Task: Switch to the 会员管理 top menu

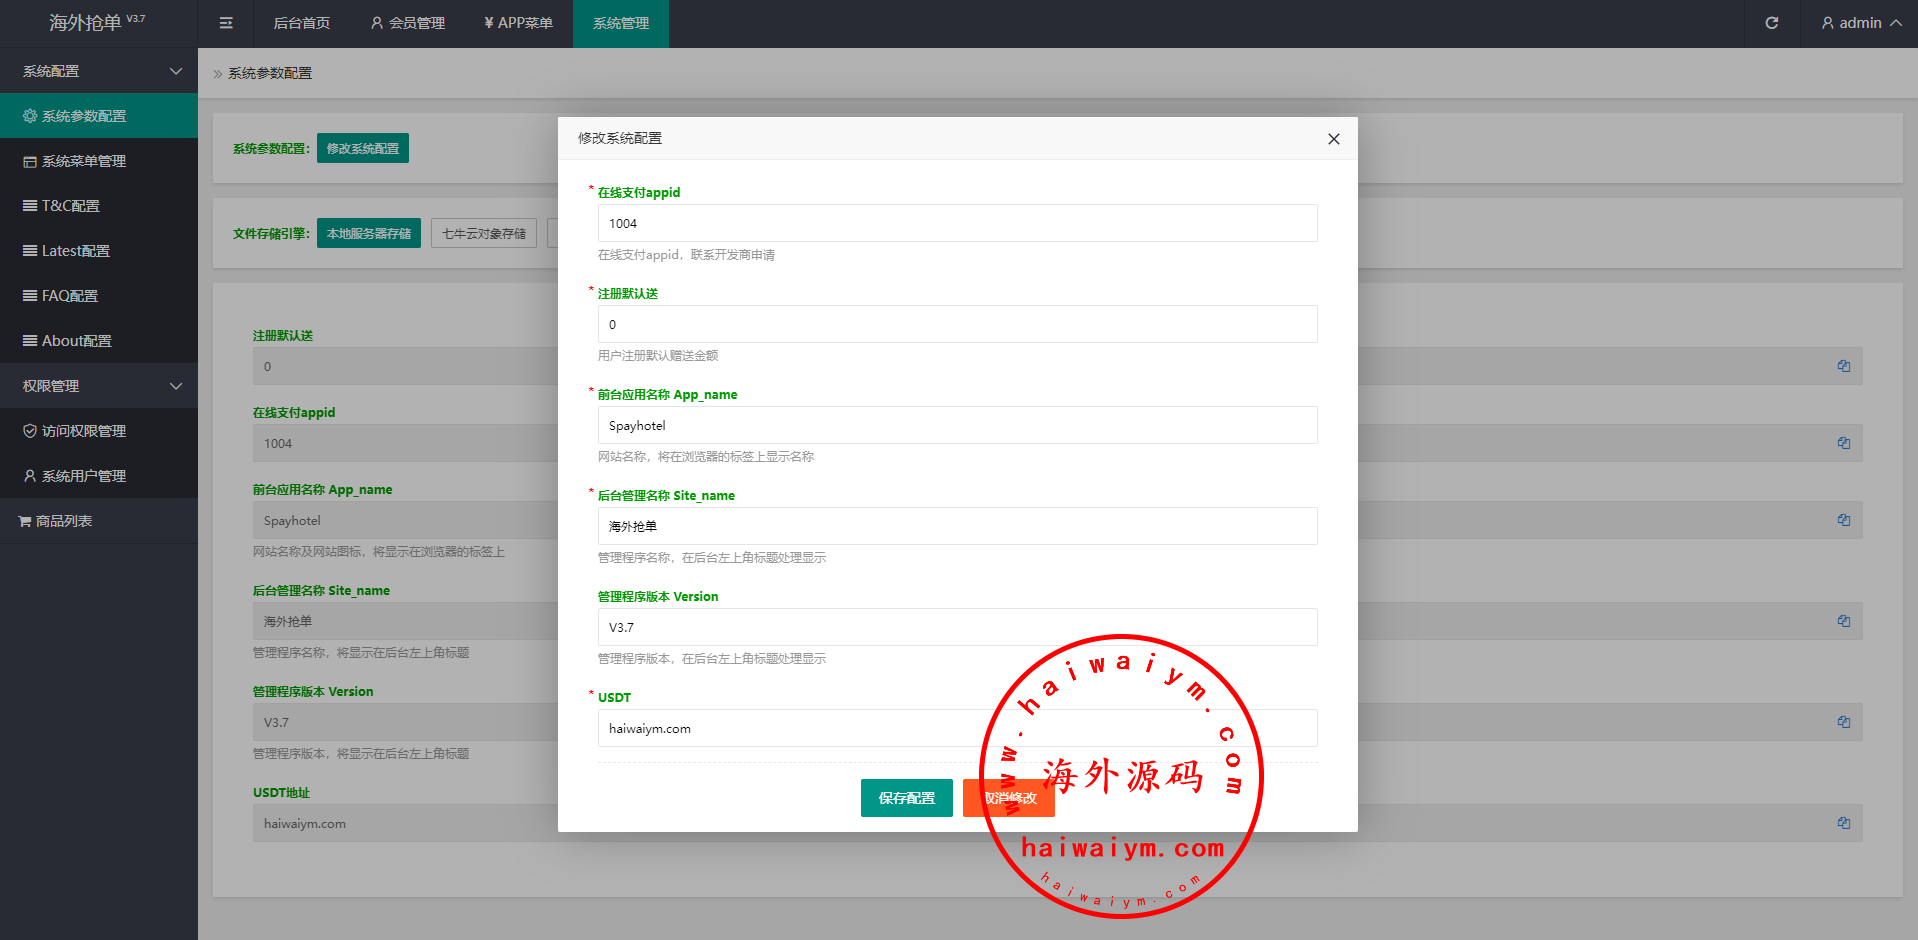Action: [407, 23]
